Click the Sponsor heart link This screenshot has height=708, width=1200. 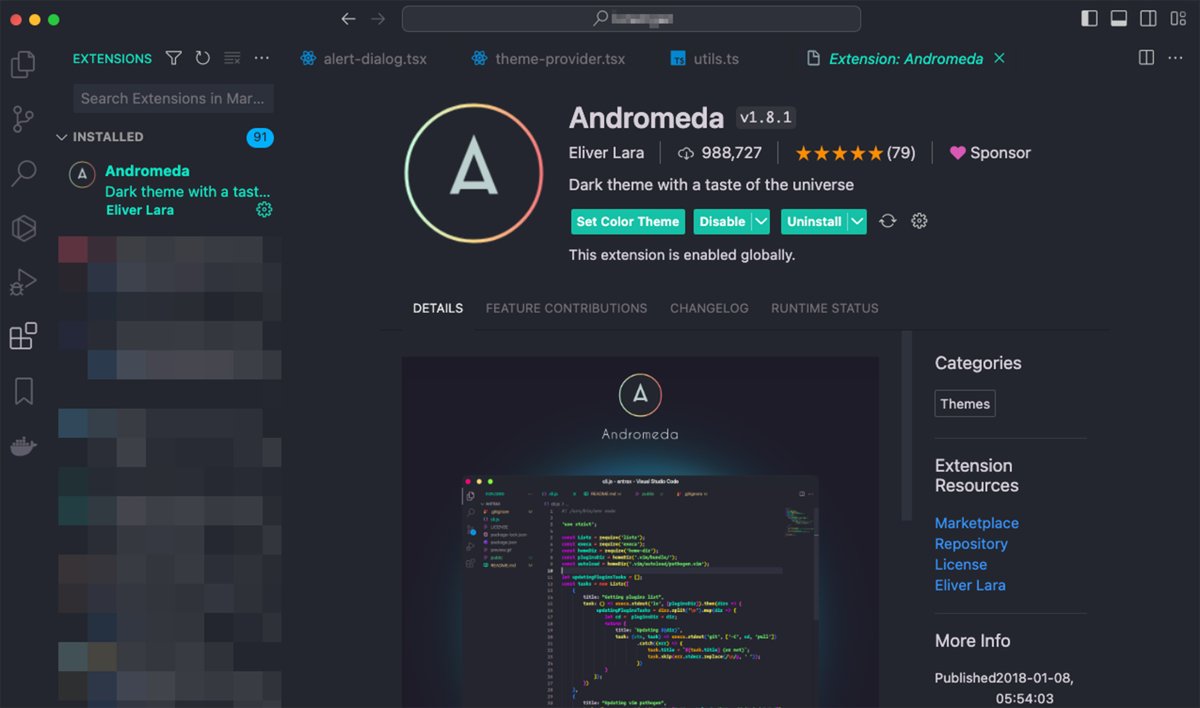coord(990,153)
